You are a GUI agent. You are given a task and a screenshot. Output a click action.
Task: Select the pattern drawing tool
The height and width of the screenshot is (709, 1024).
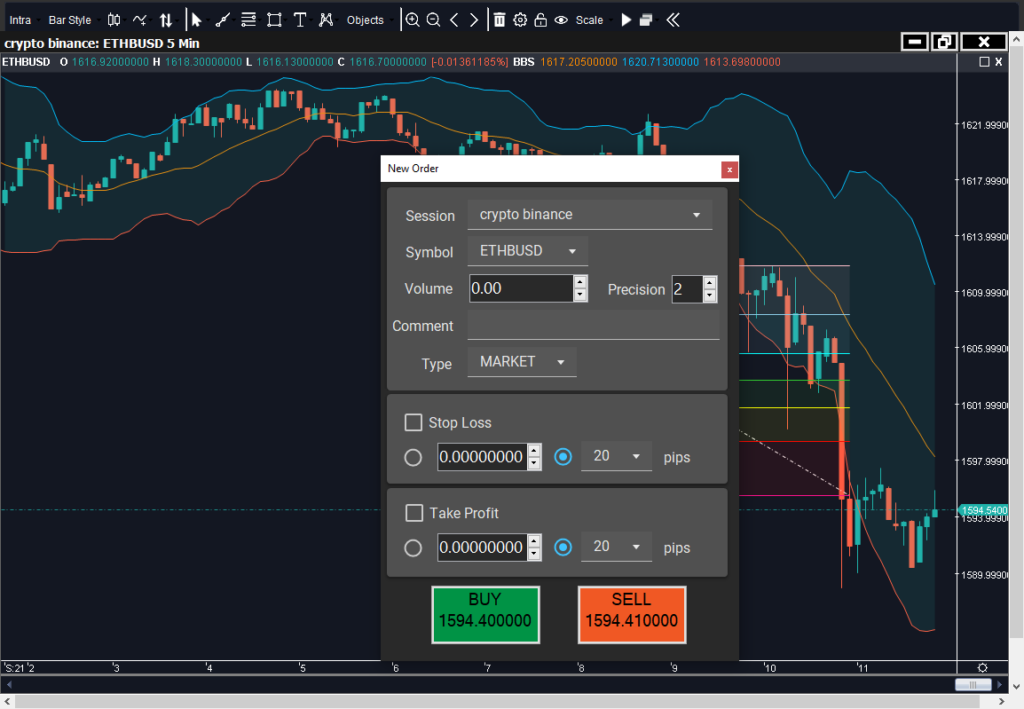pos(326,20)
